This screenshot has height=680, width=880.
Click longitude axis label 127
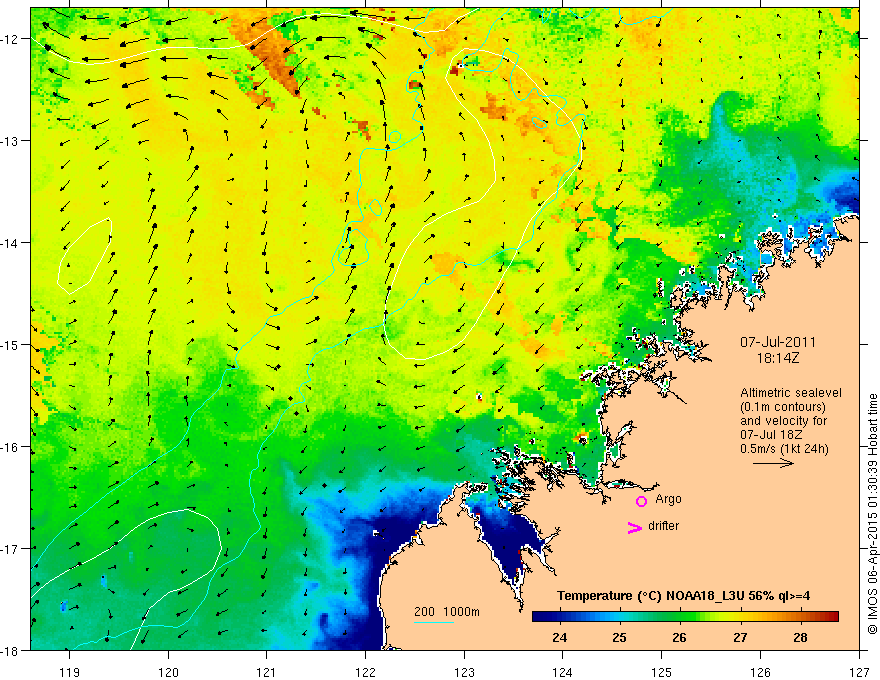click(859, 672)
